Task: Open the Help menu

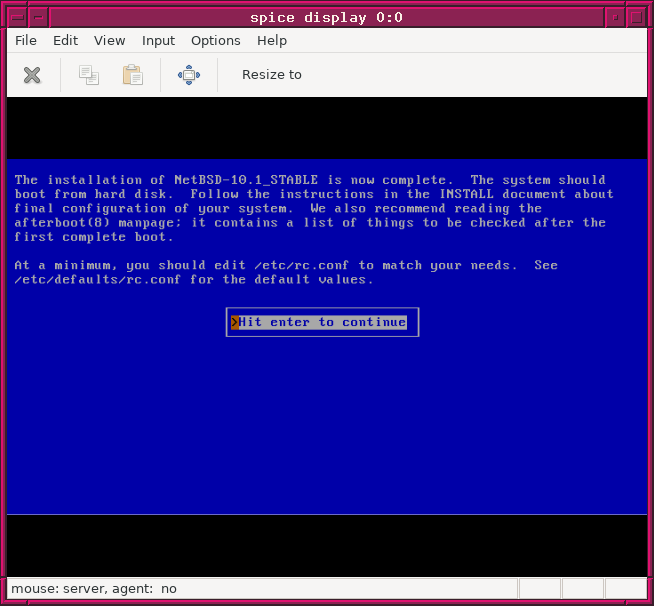Action: (271, 41)
